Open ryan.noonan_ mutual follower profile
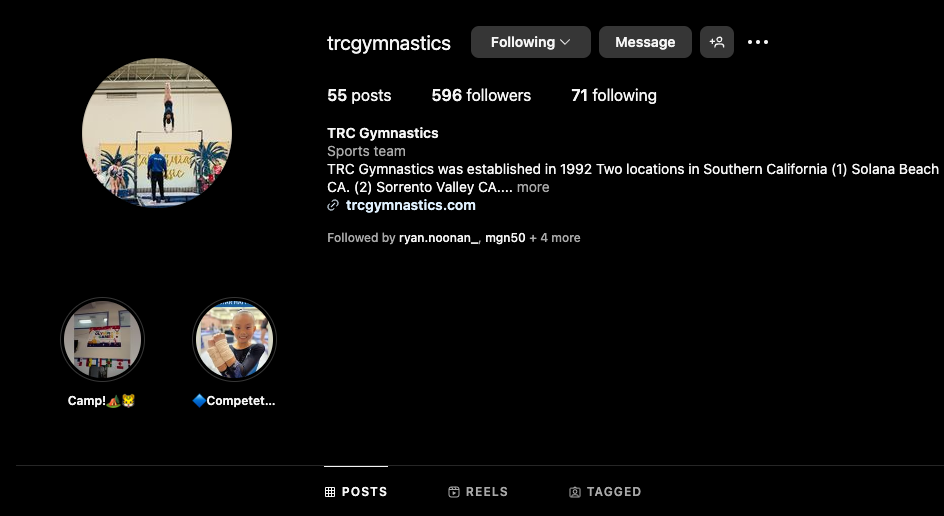Viewport: 944px width, 516px height. click(x=438, y=238)
